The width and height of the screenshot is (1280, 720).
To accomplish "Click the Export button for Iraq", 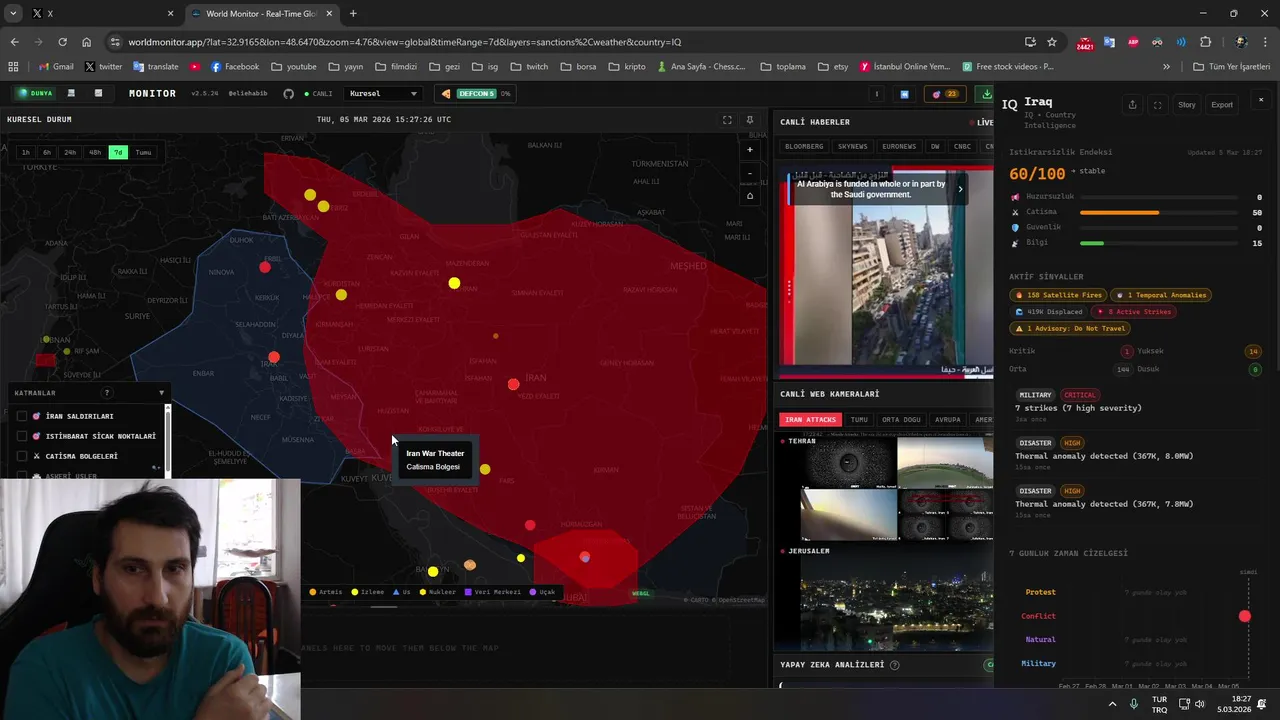I will coord(1222,105).
